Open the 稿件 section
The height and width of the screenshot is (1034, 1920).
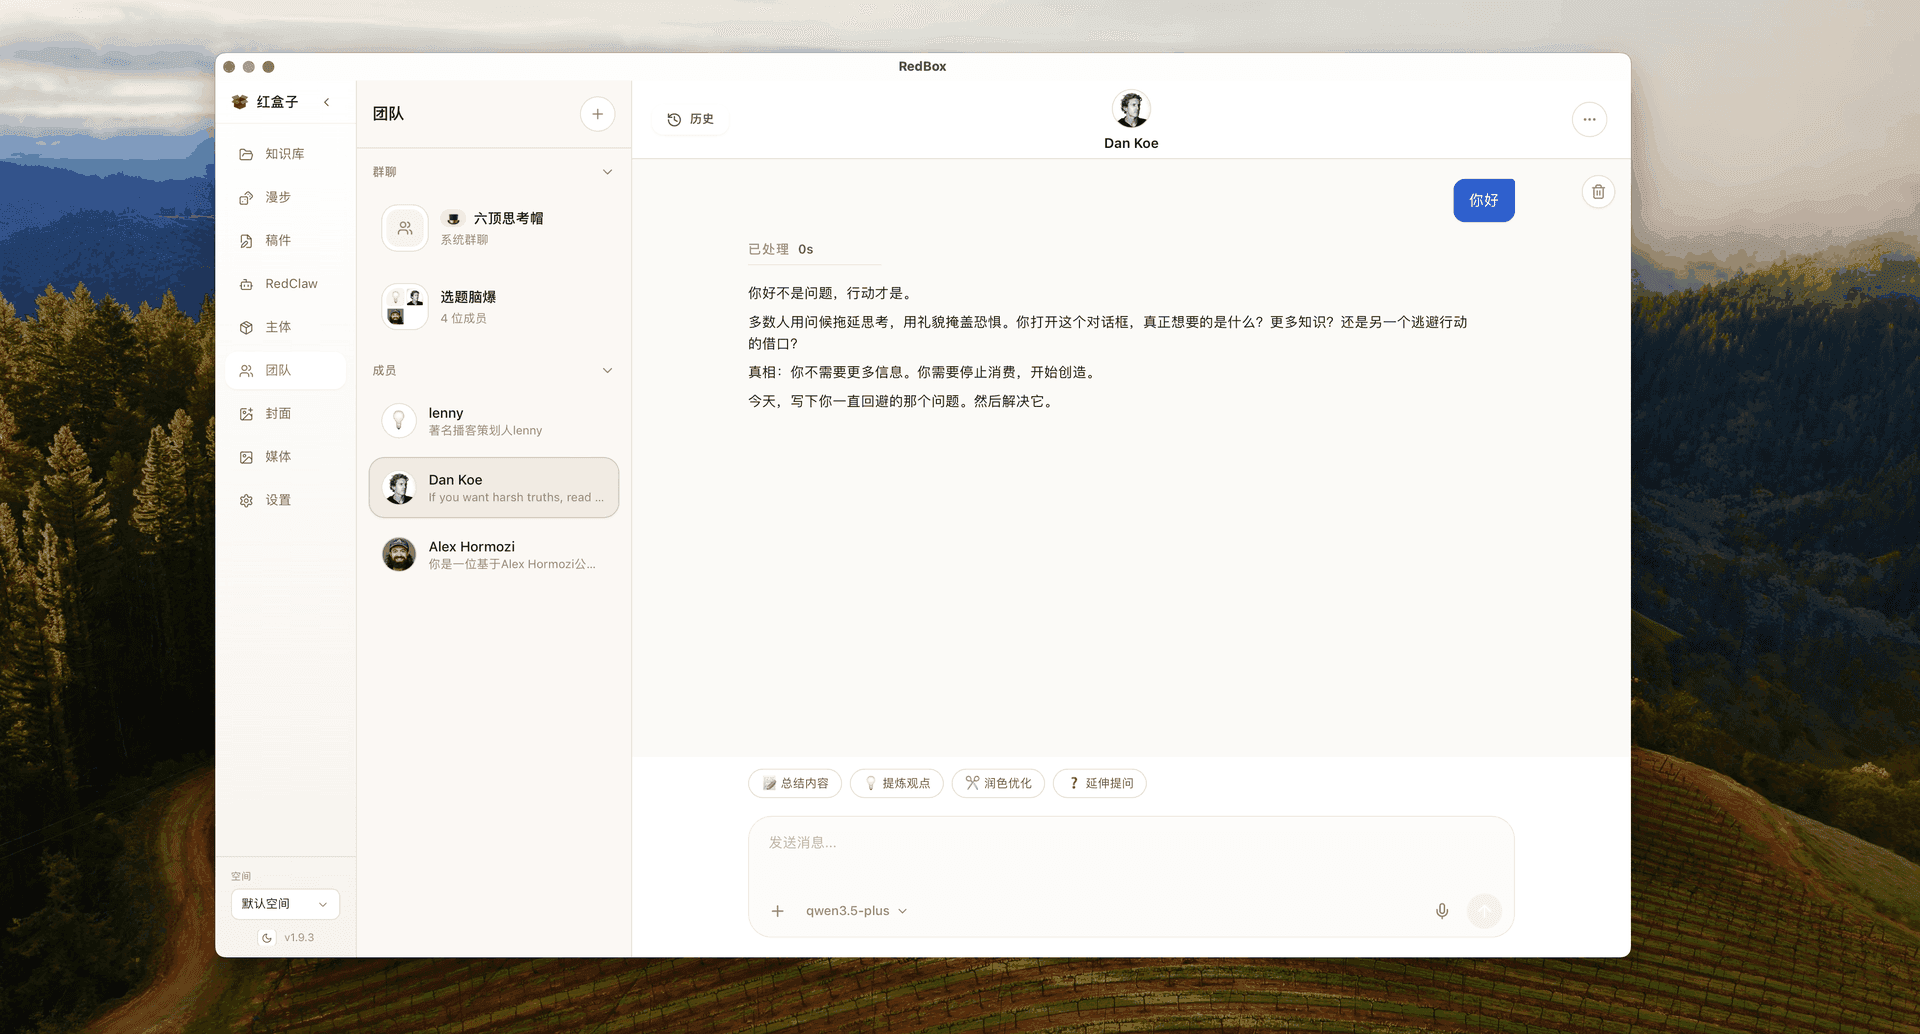pyautogui.click(x=284, y=240)
